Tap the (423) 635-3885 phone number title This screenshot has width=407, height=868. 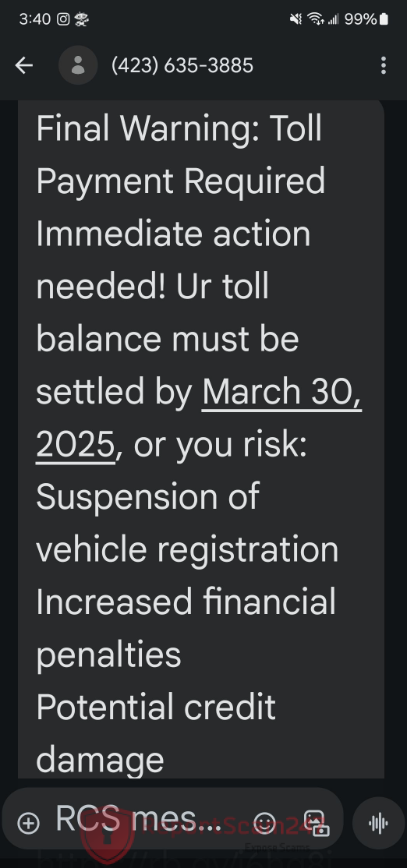tap(182, 66)
